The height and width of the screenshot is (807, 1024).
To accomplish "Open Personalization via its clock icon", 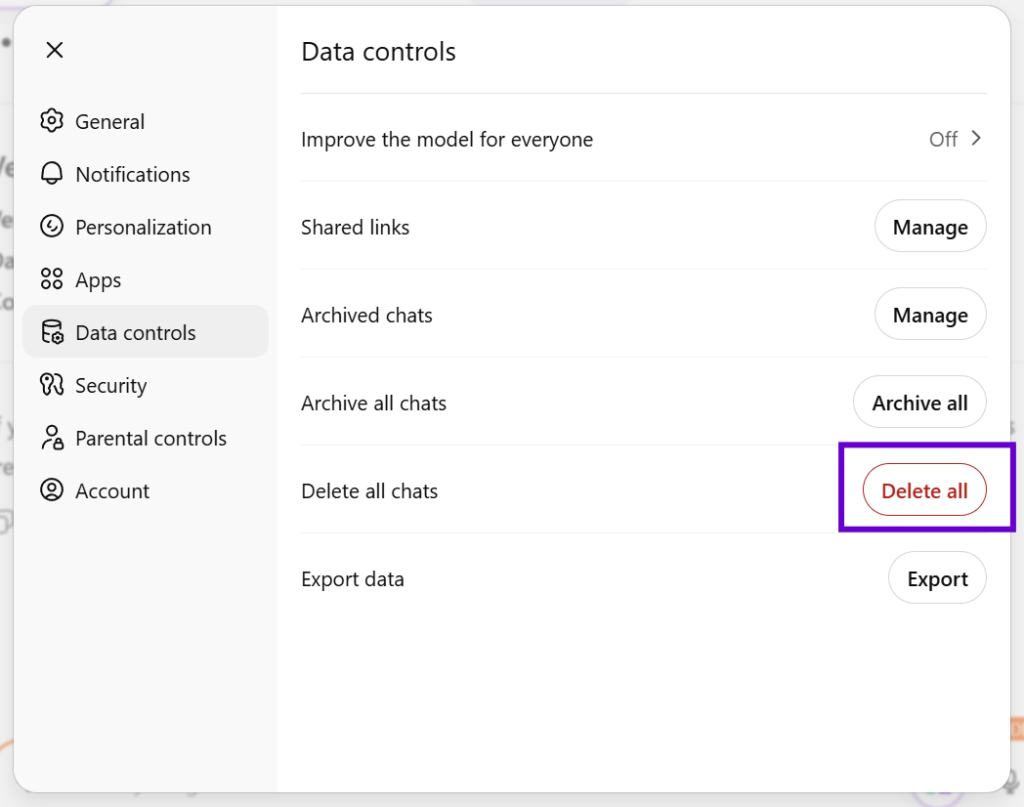I will pyautogui.click(x=52, y=227).
